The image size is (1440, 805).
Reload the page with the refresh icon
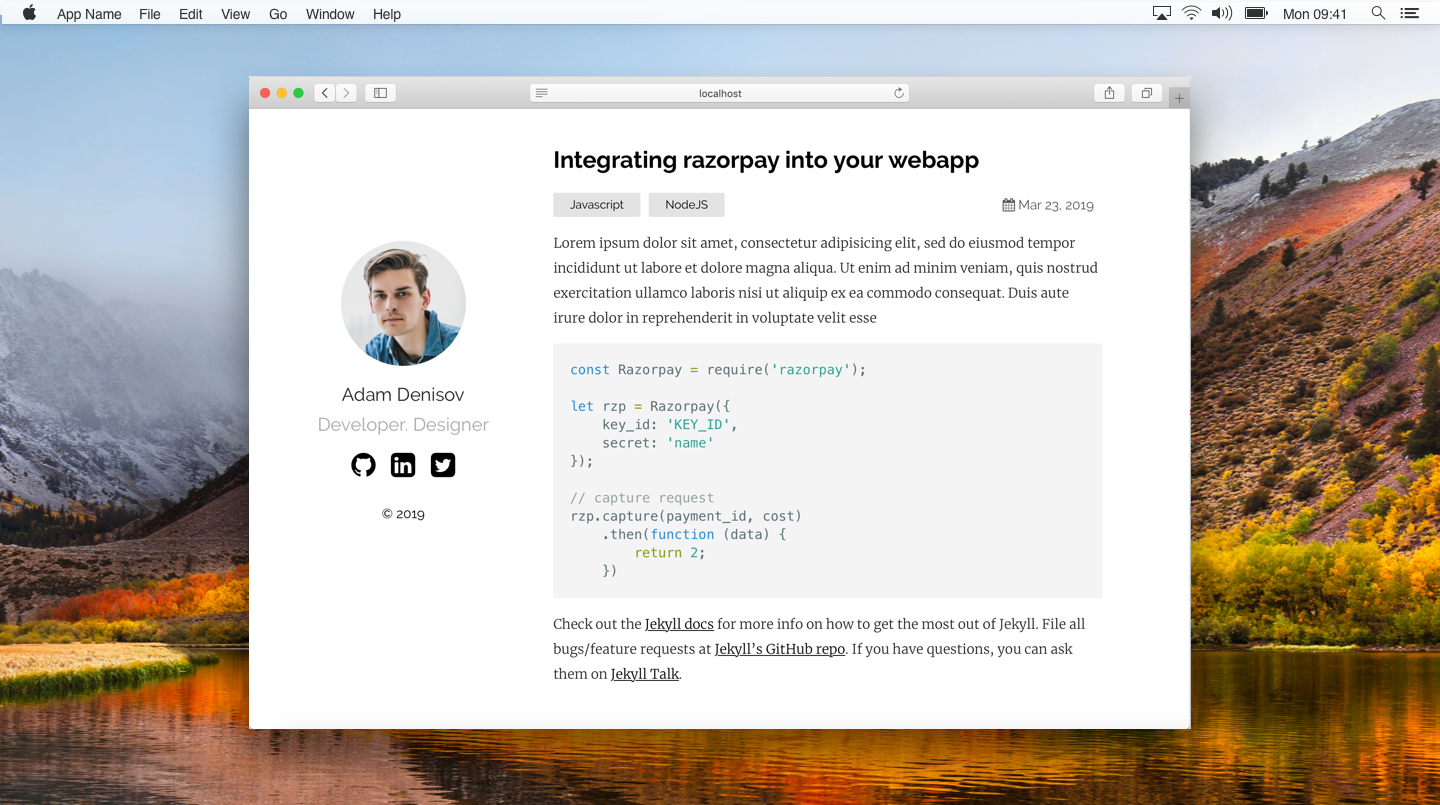point(899,93)
